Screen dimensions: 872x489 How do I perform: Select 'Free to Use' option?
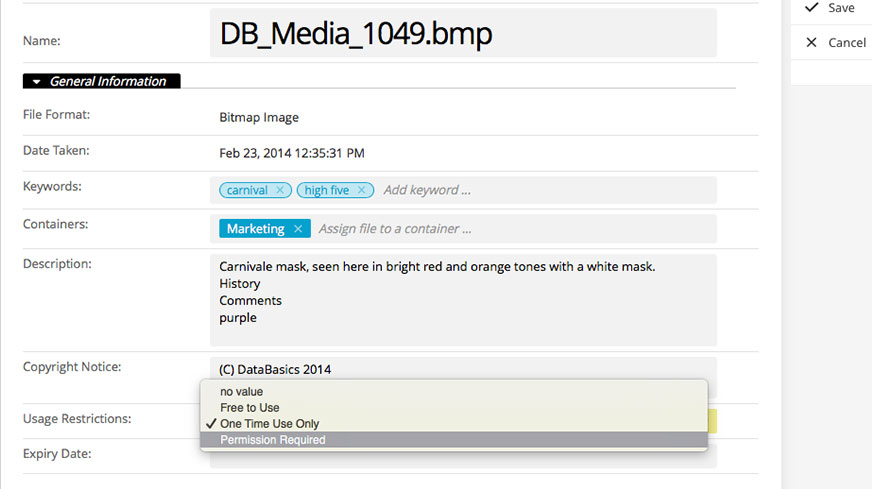454,408
